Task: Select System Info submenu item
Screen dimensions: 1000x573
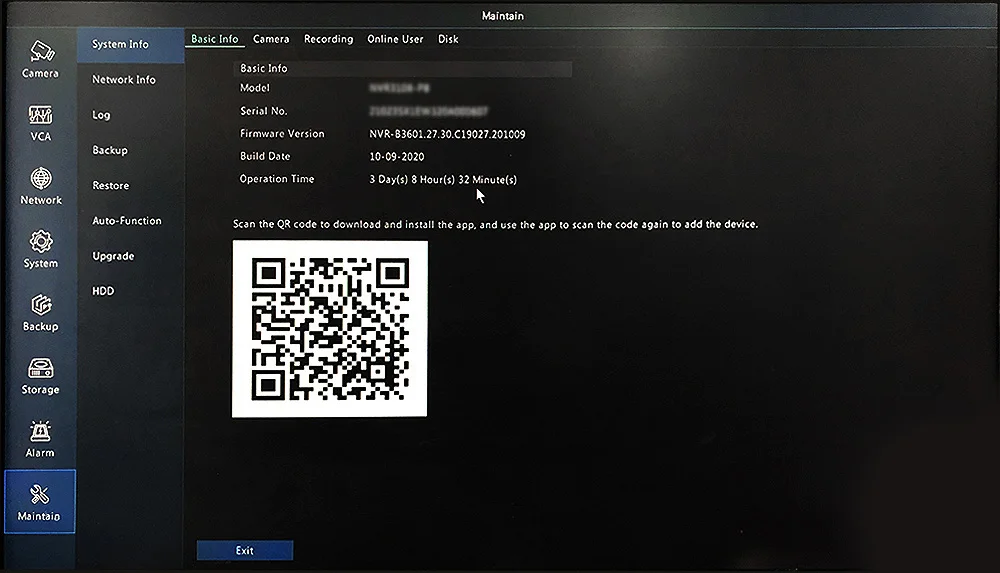Action: click(x=131, y=45)
